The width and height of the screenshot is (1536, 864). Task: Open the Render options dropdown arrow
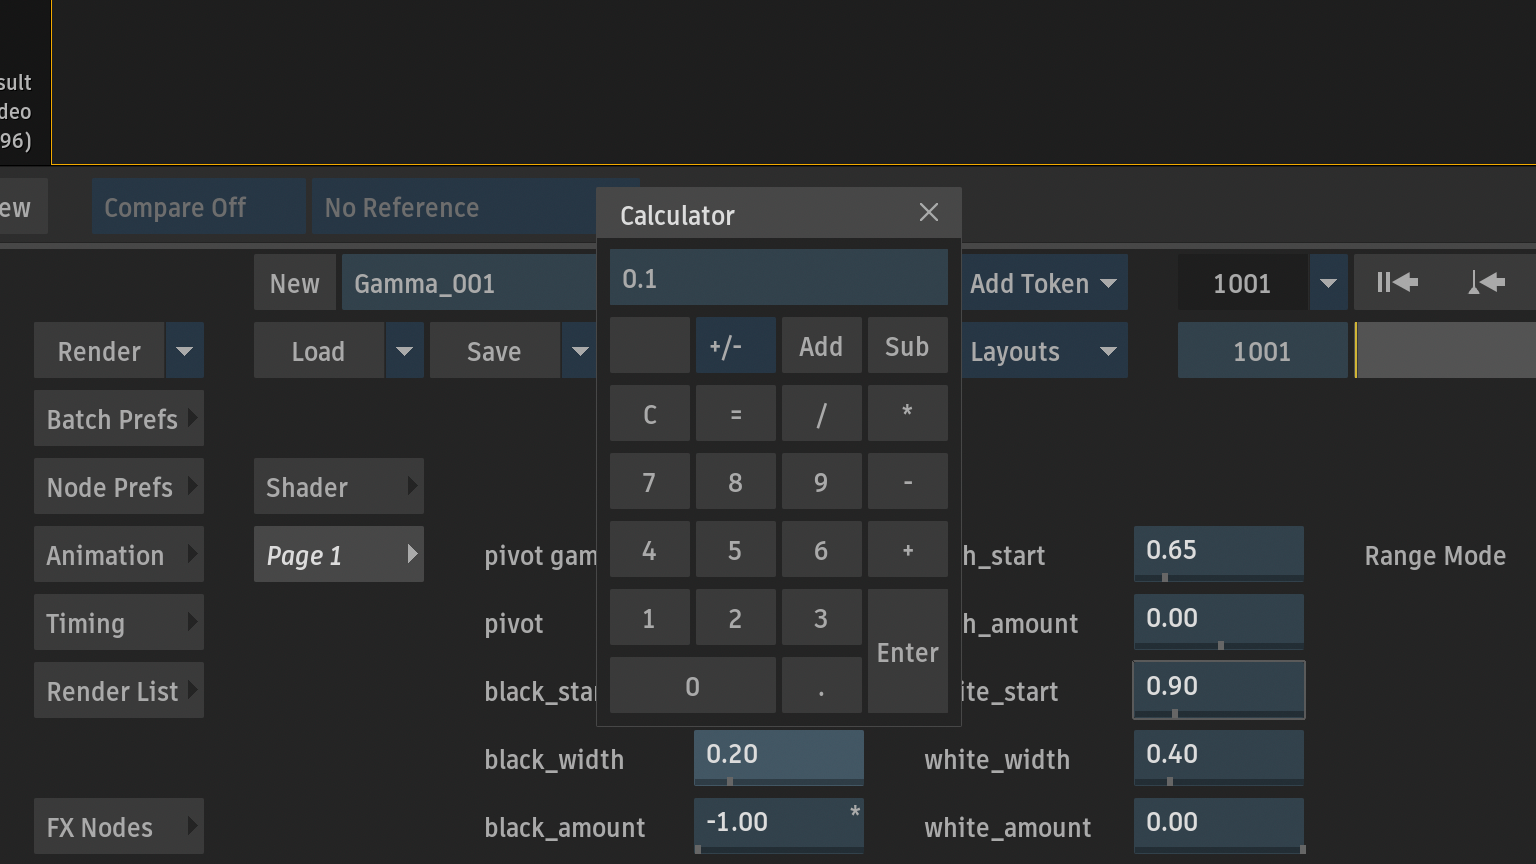(185, 351)
